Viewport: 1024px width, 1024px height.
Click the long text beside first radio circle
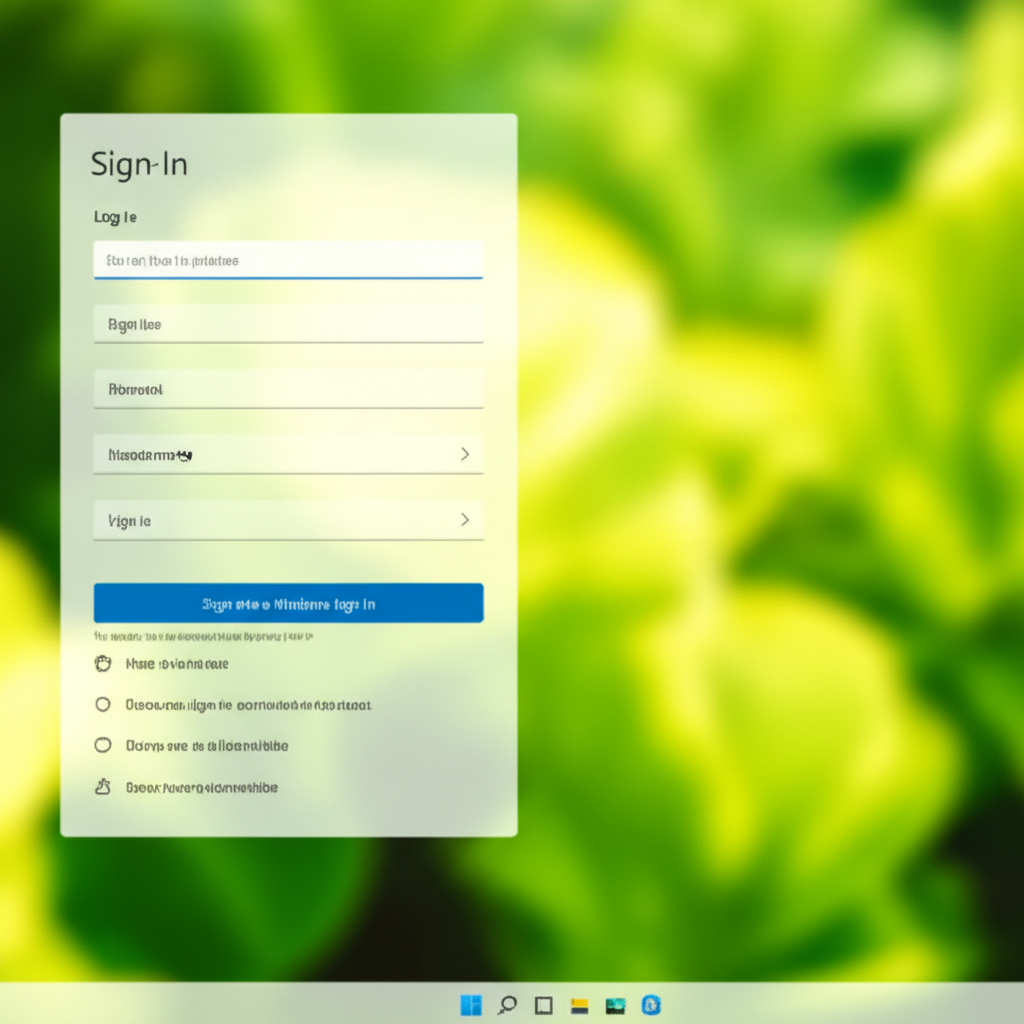tap(248, 705)
